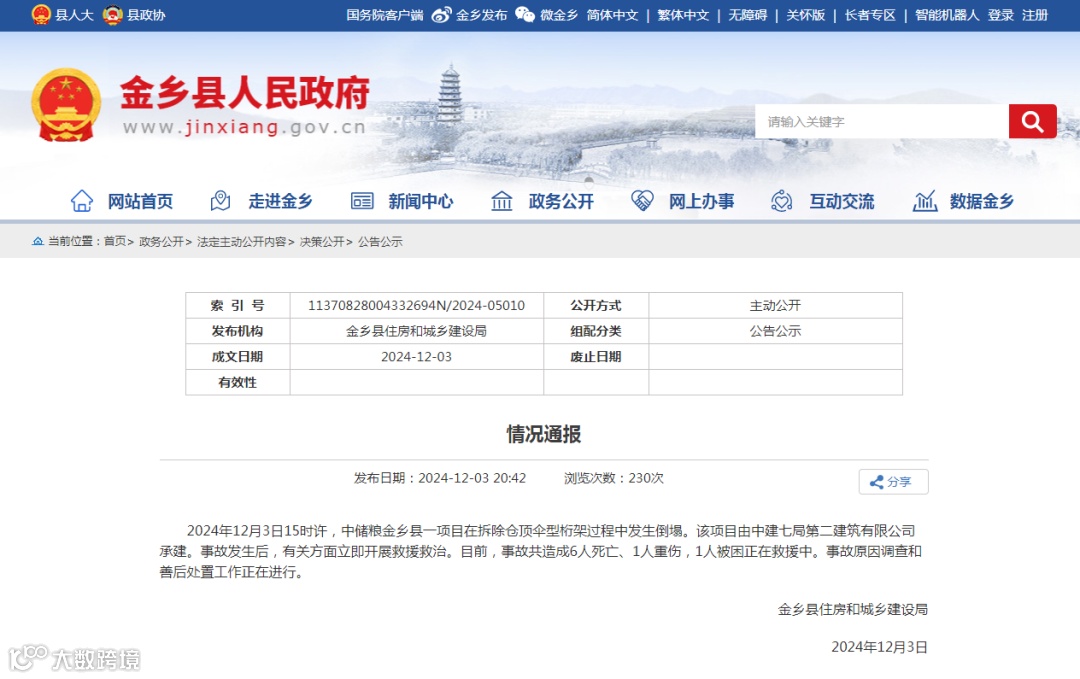
Task: Click the handshake heart icon beside 网上办事
Action: [642, 201]
